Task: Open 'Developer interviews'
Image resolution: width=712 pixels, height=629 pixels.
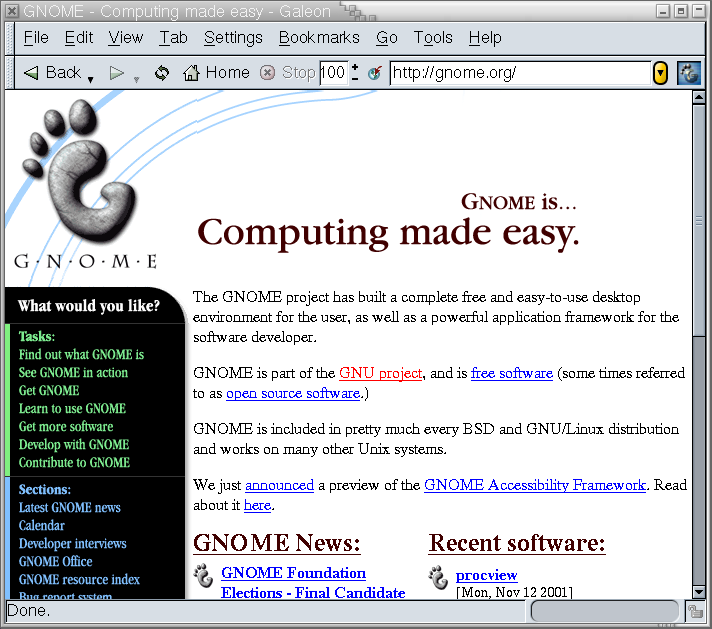Action: point(73,544)
